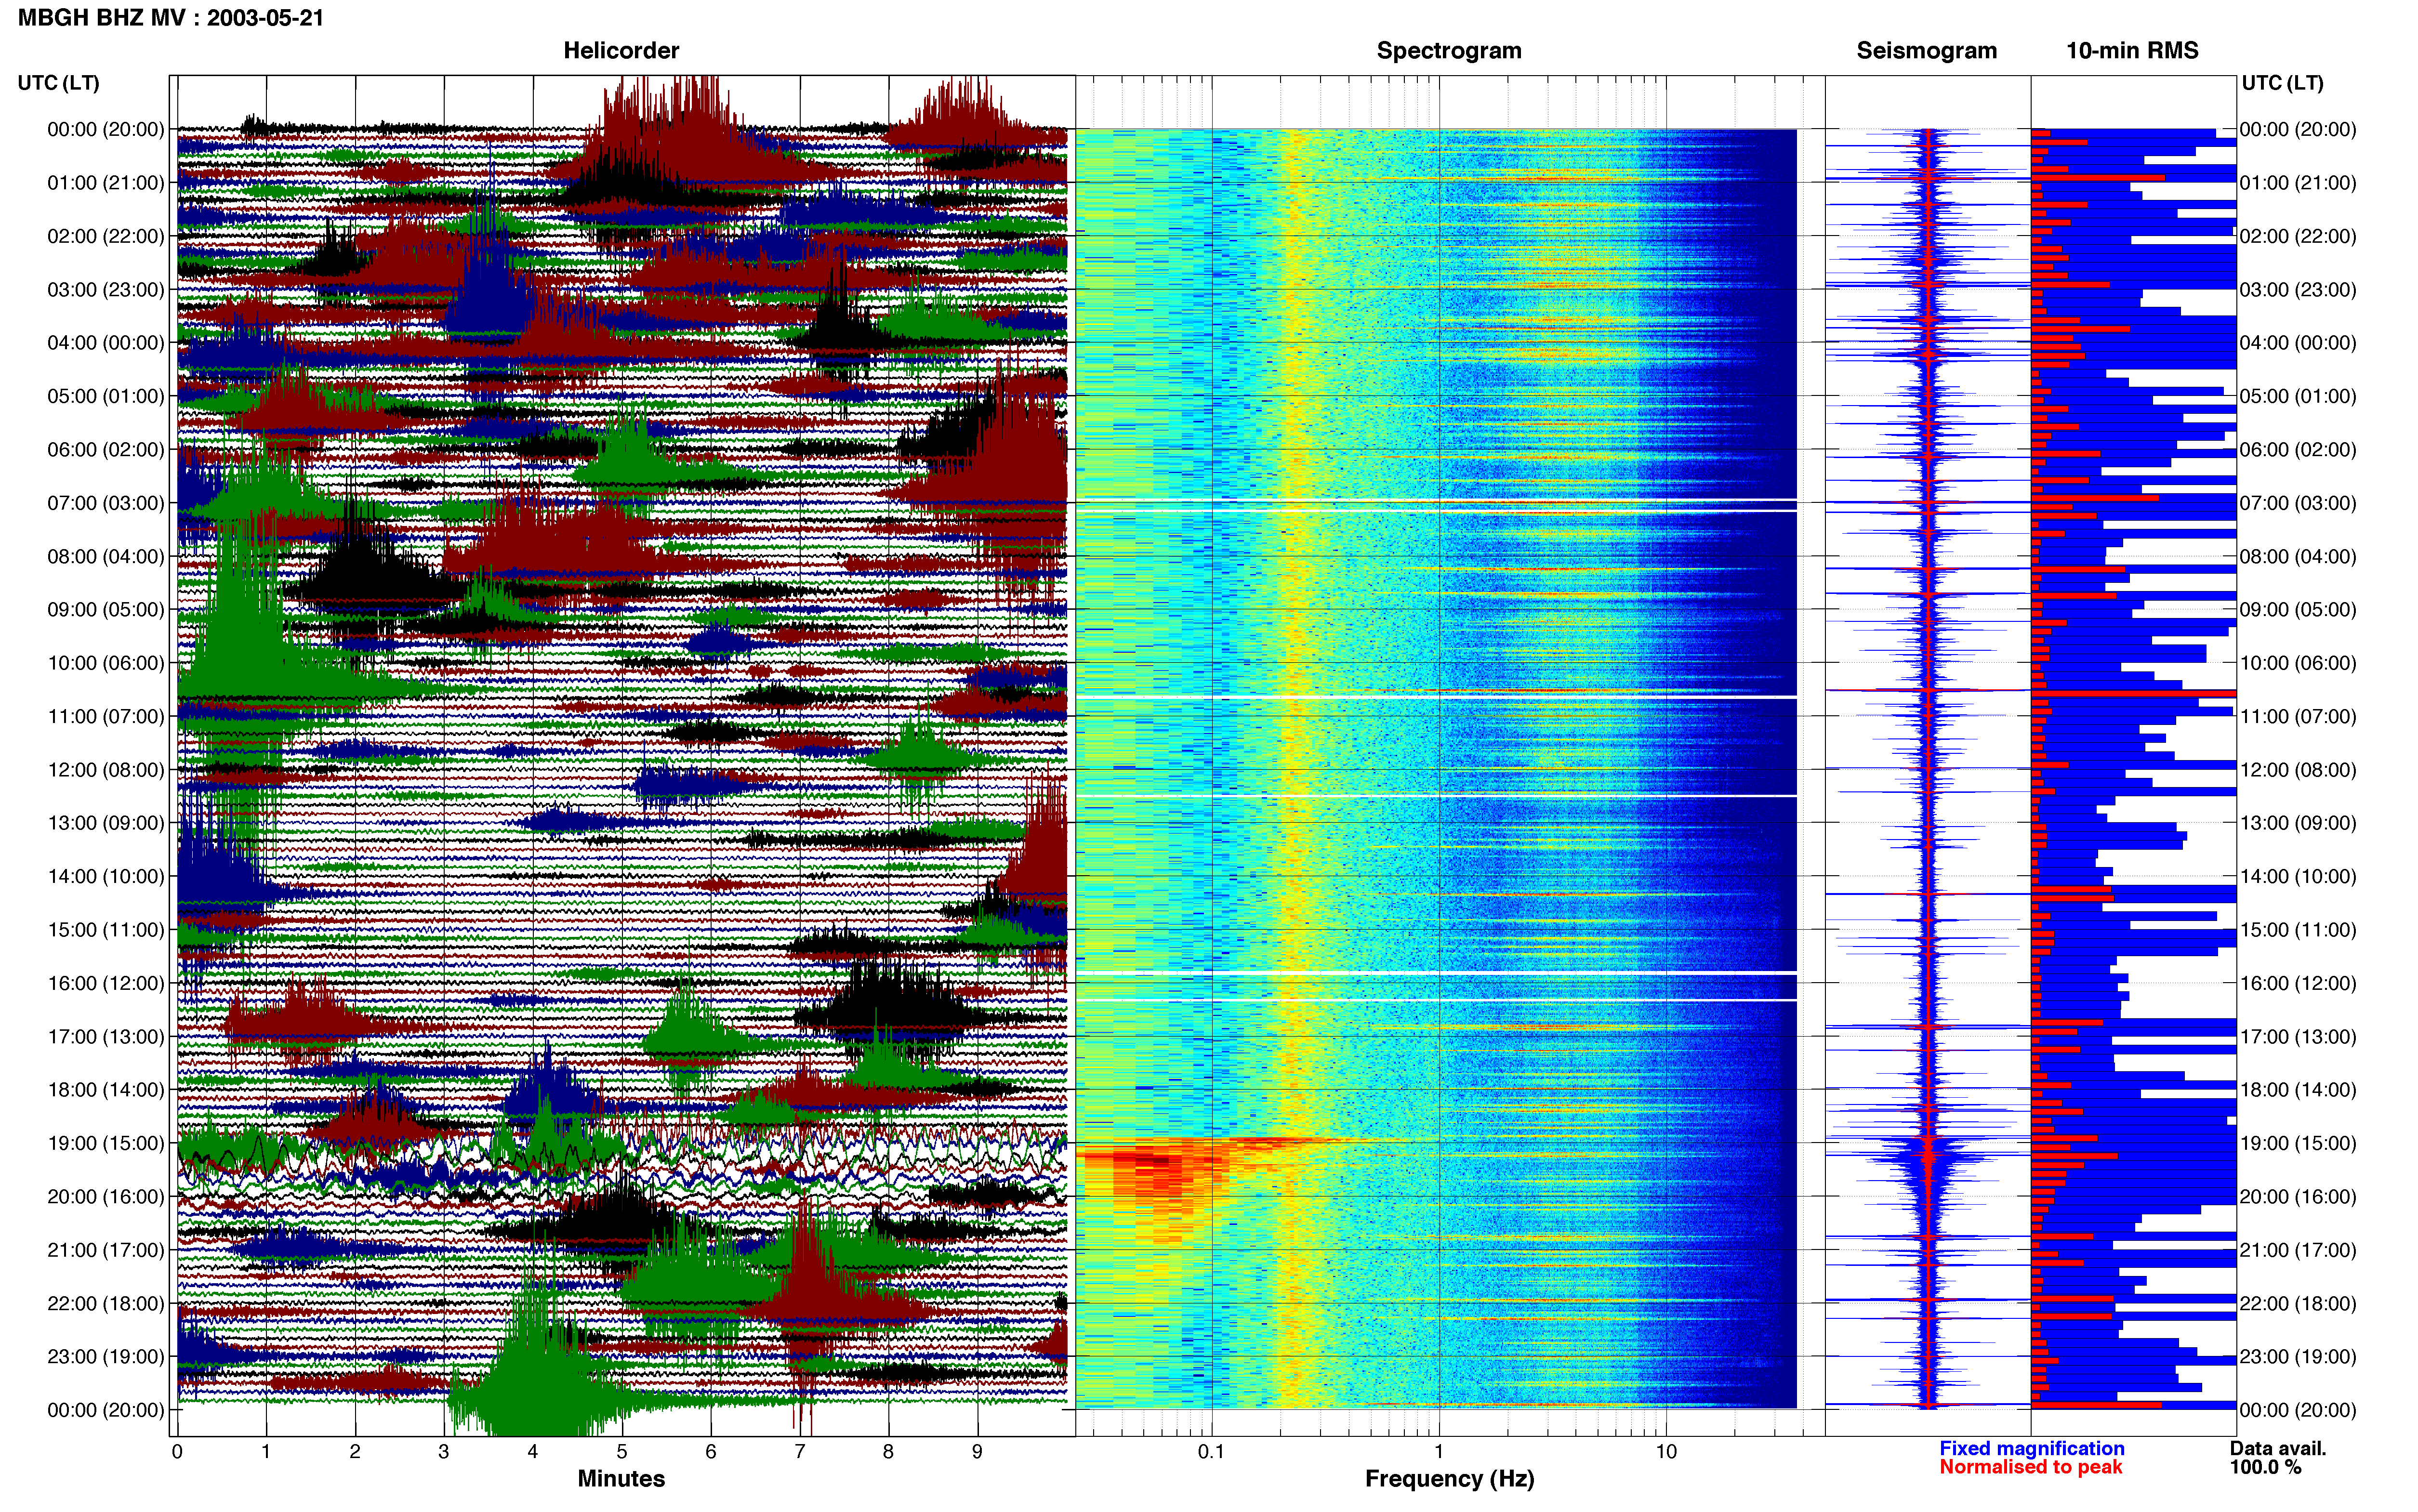2418x1512 pixels.
Task: Click the plot title 'MBGH BHZ MV : 2003-05-21'
Action: pos(171,18)
